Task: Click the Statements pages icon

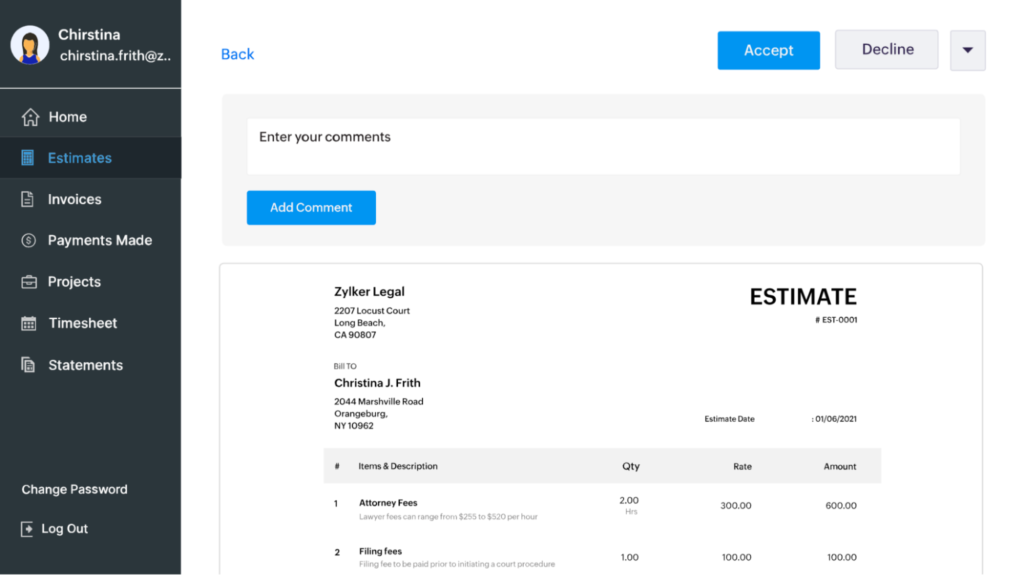Action: coord(28,365)
